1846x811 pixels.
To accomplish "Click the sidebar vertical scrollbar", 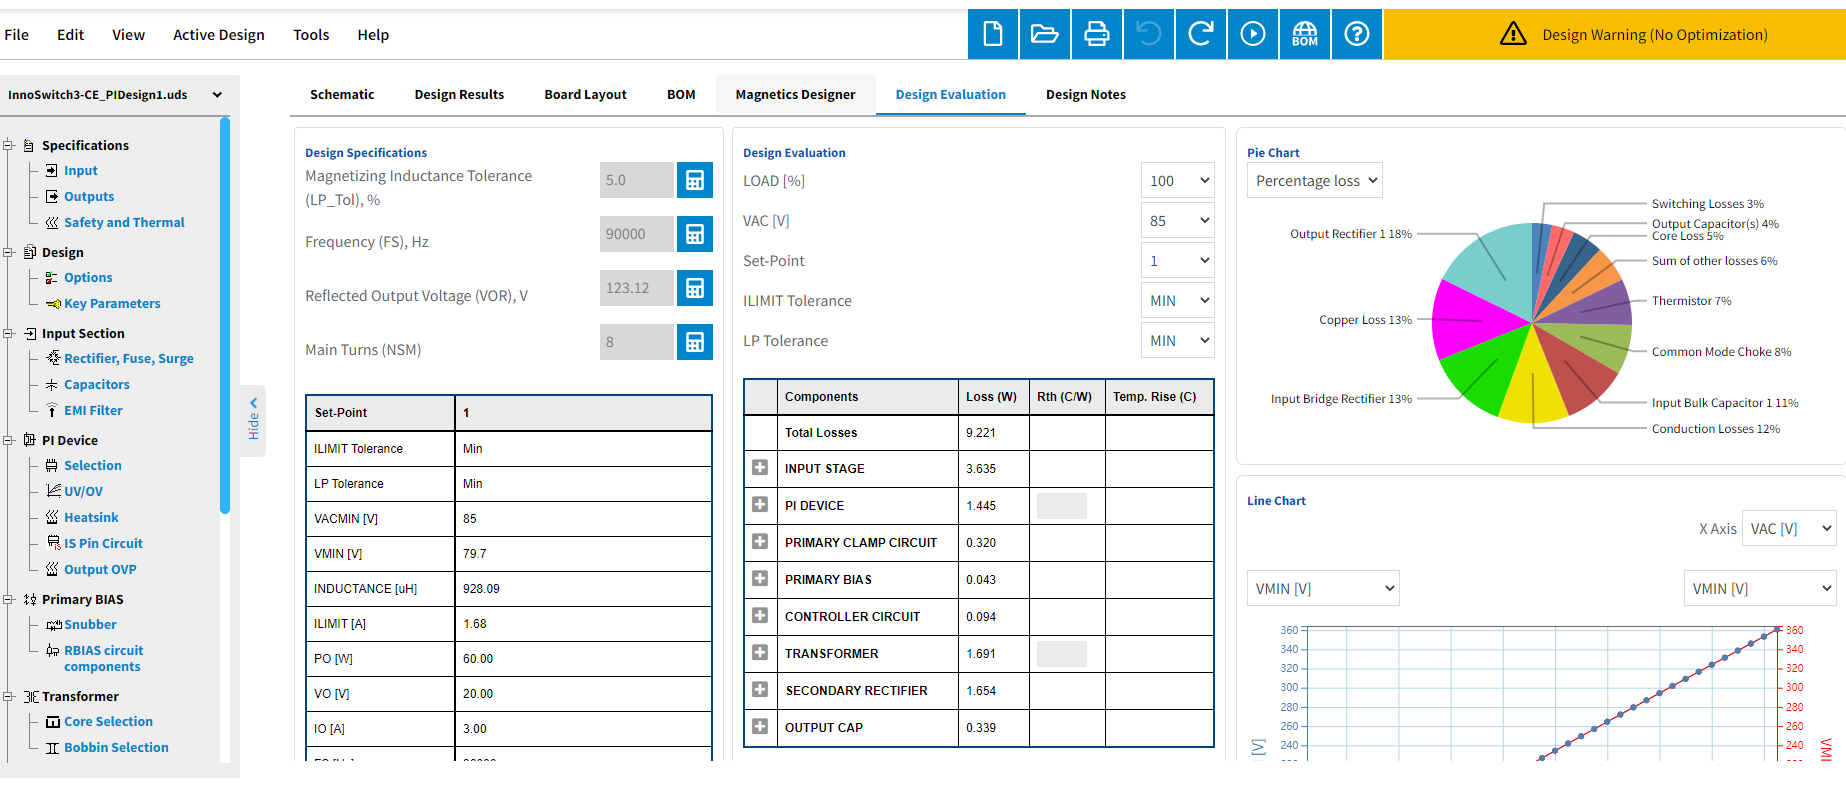I will [x=225, y=315].
